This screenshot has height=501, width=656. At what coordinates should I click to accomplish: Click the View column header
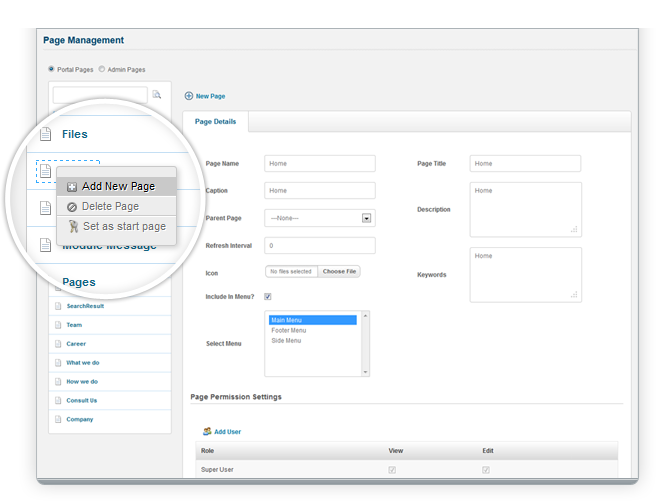click(x=395, y=450)
